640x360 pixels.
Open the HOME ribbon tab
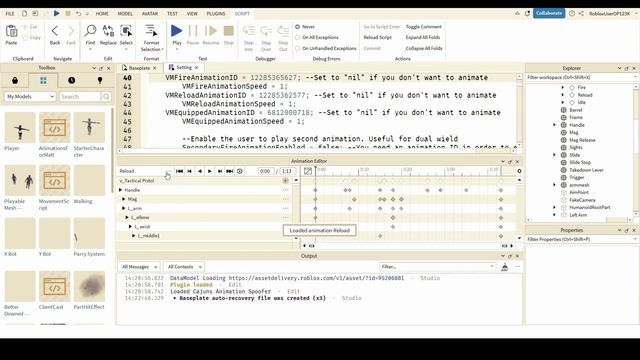coord(102,14)
